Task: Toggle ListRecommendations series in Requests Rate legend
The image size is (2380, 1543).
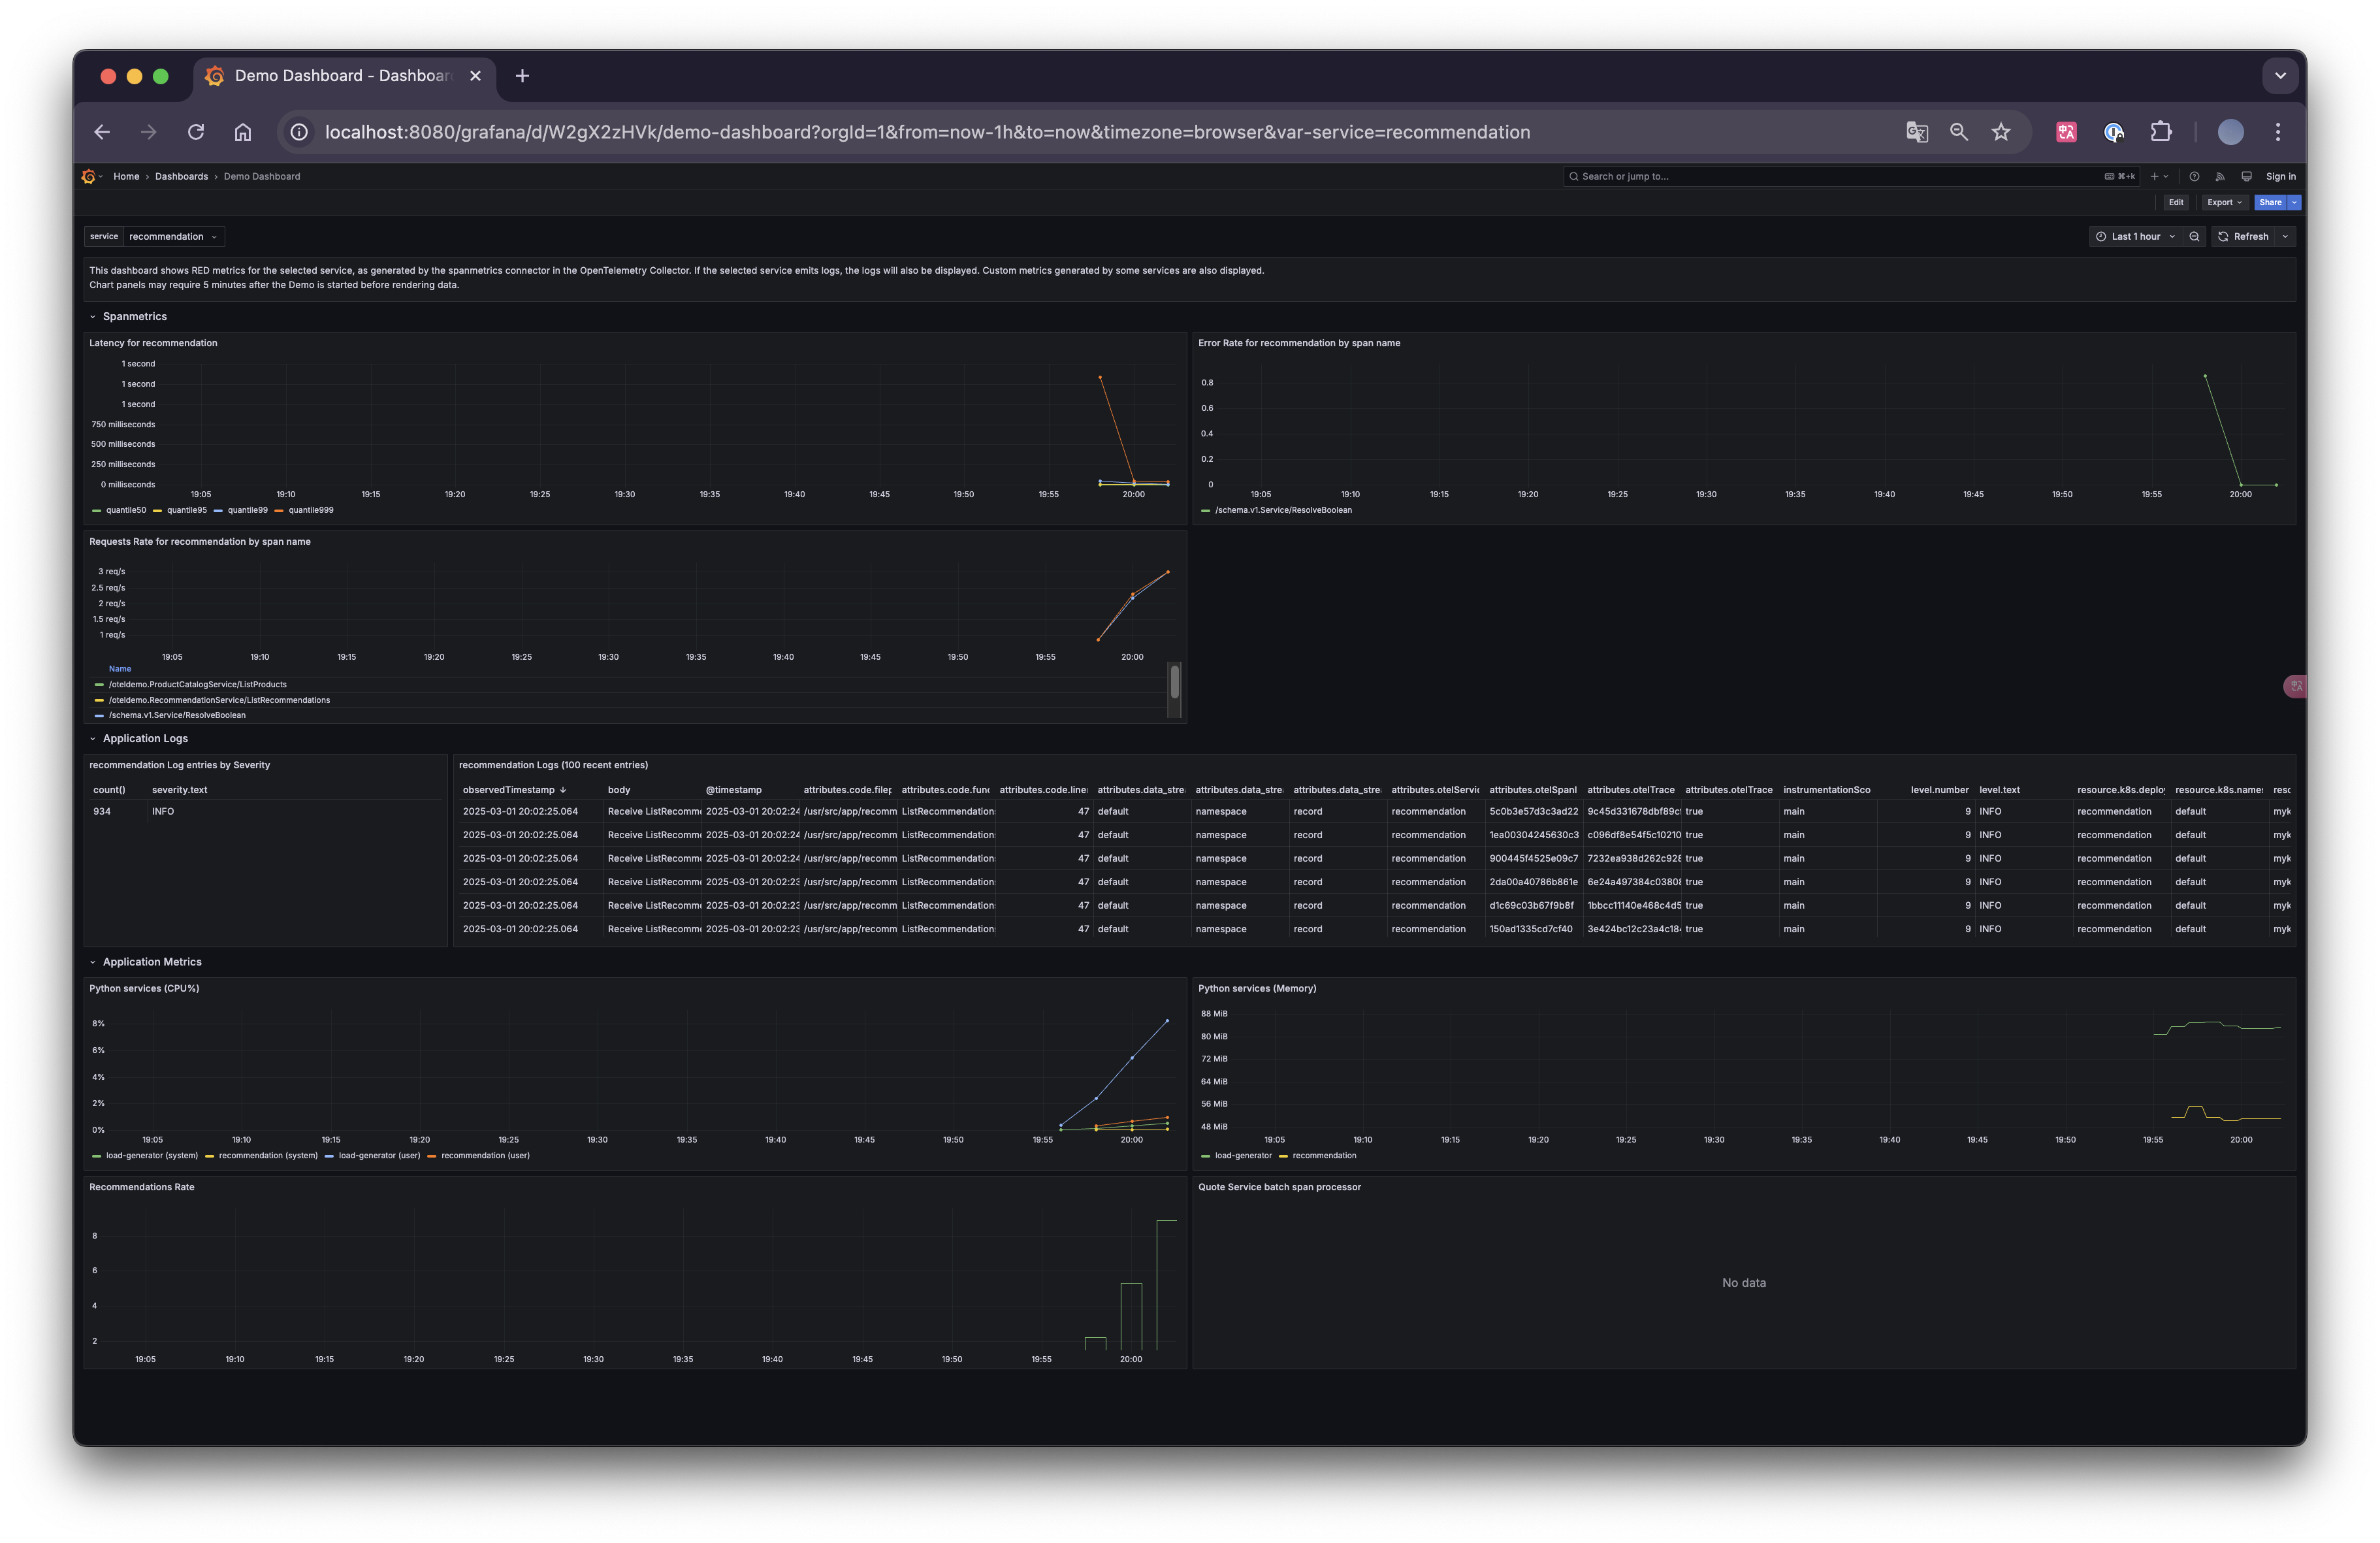Action: 219,700
